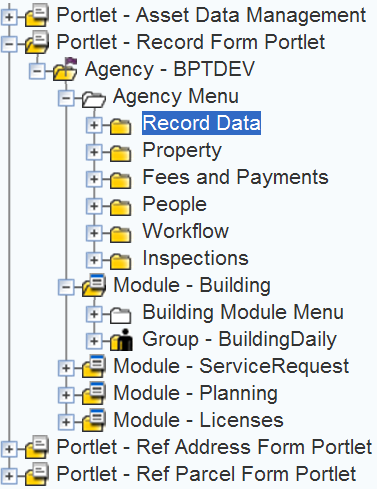Expand the Module - ServiceRequest node

[x=66, y=368]
